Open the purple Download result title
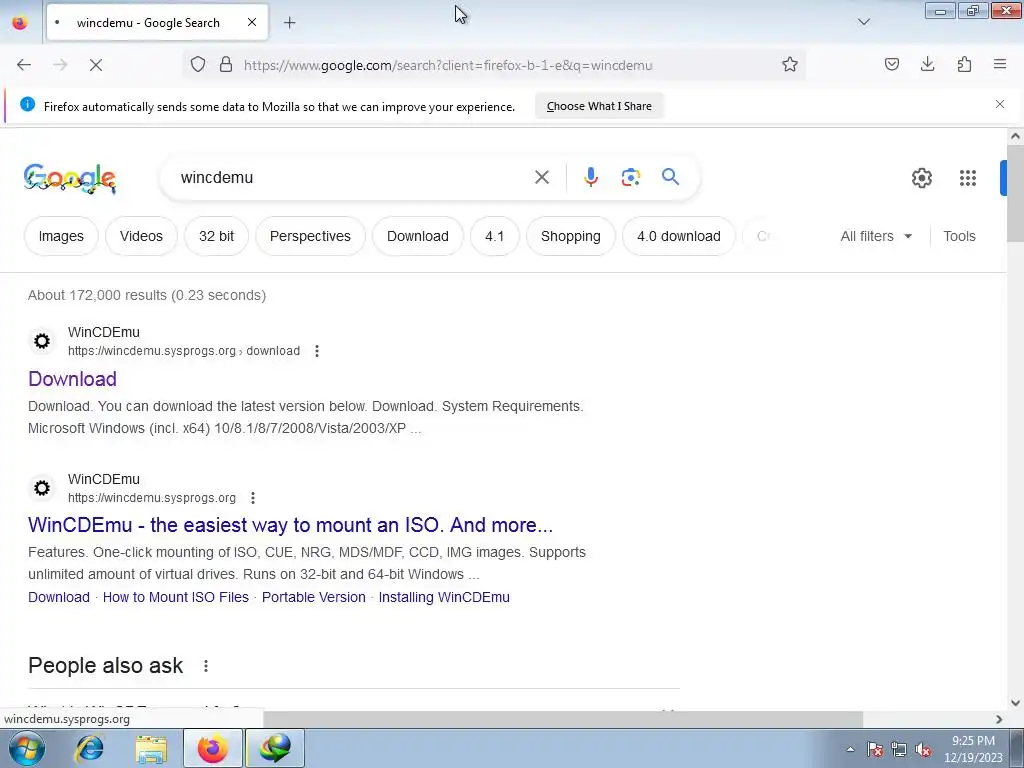 pos(72,379)
